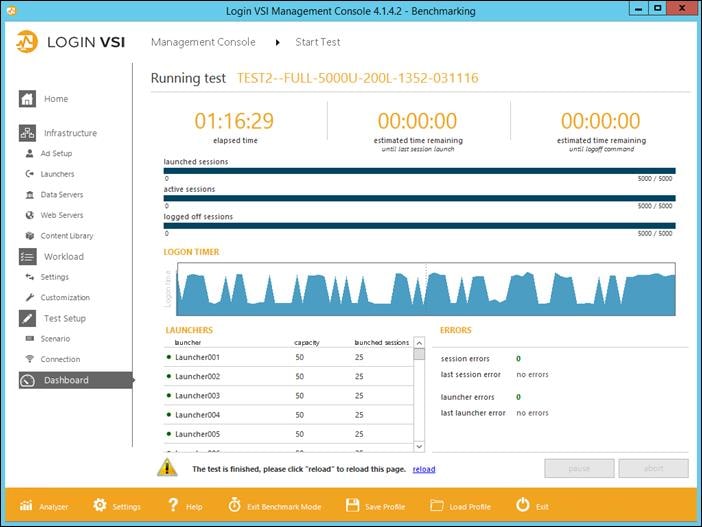Go to Launchers in sidebar
Image resolution: width=702 pixels, height=527 pixels.
tap(57, 174)
